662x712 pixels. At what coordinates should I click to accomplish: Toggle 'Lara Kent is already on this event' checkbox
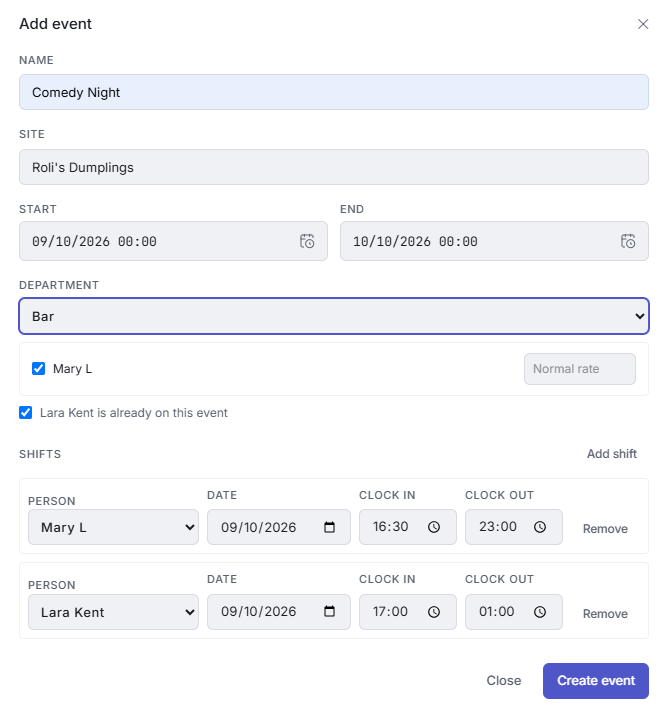pos(25,412)
